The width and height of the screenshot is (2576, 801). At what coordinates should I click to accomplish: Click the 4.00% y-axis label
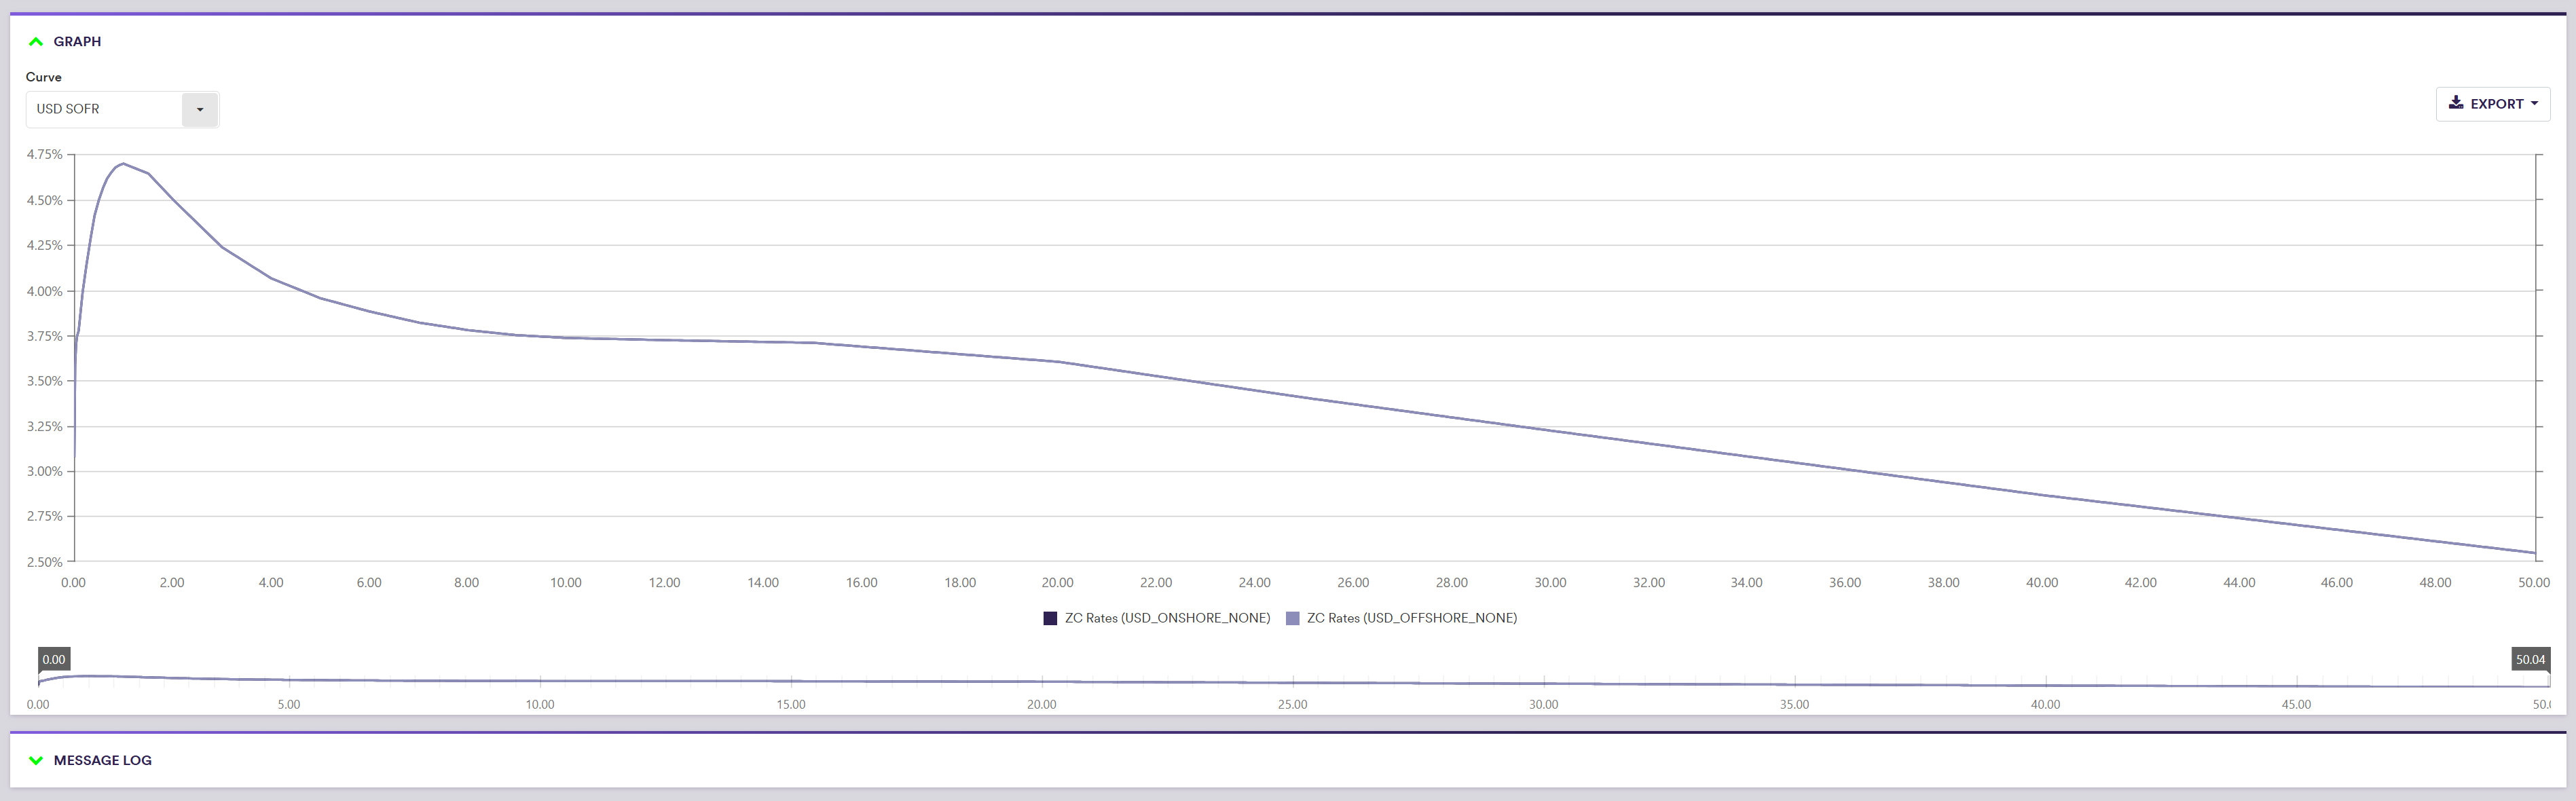click(x=44, y=291)
